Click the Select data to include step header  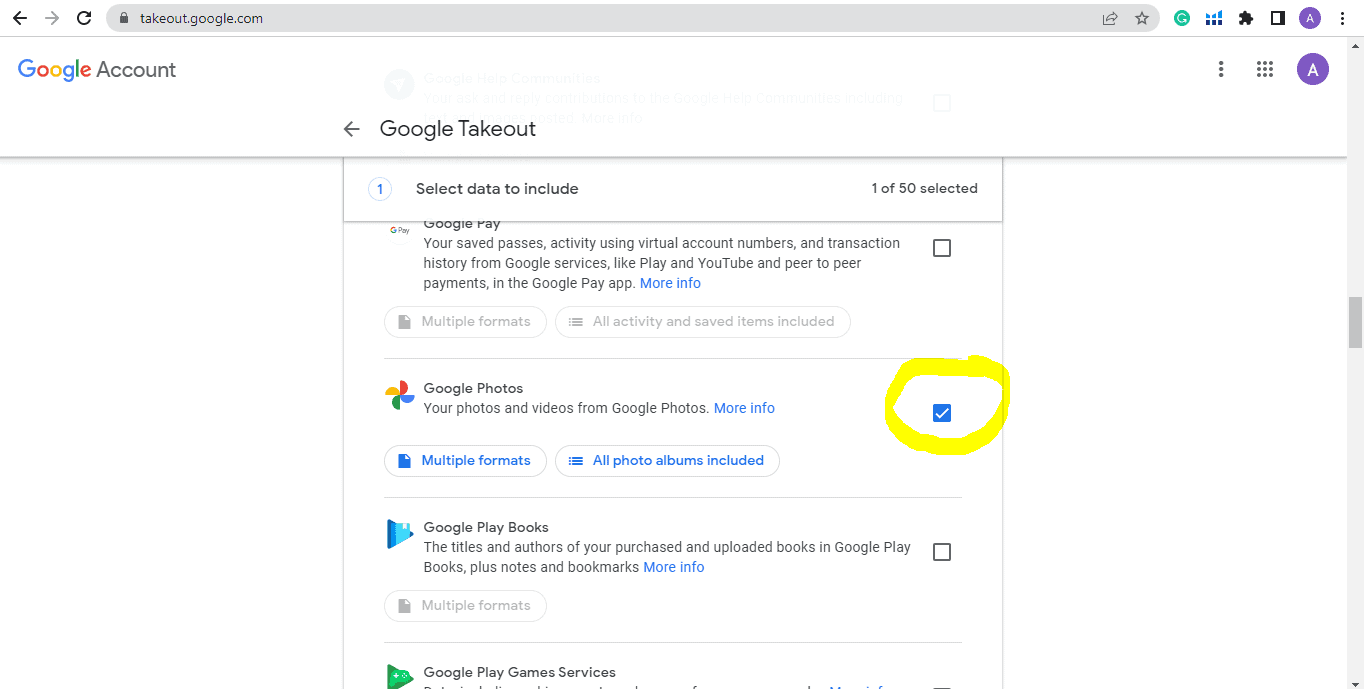pos(673,188)
